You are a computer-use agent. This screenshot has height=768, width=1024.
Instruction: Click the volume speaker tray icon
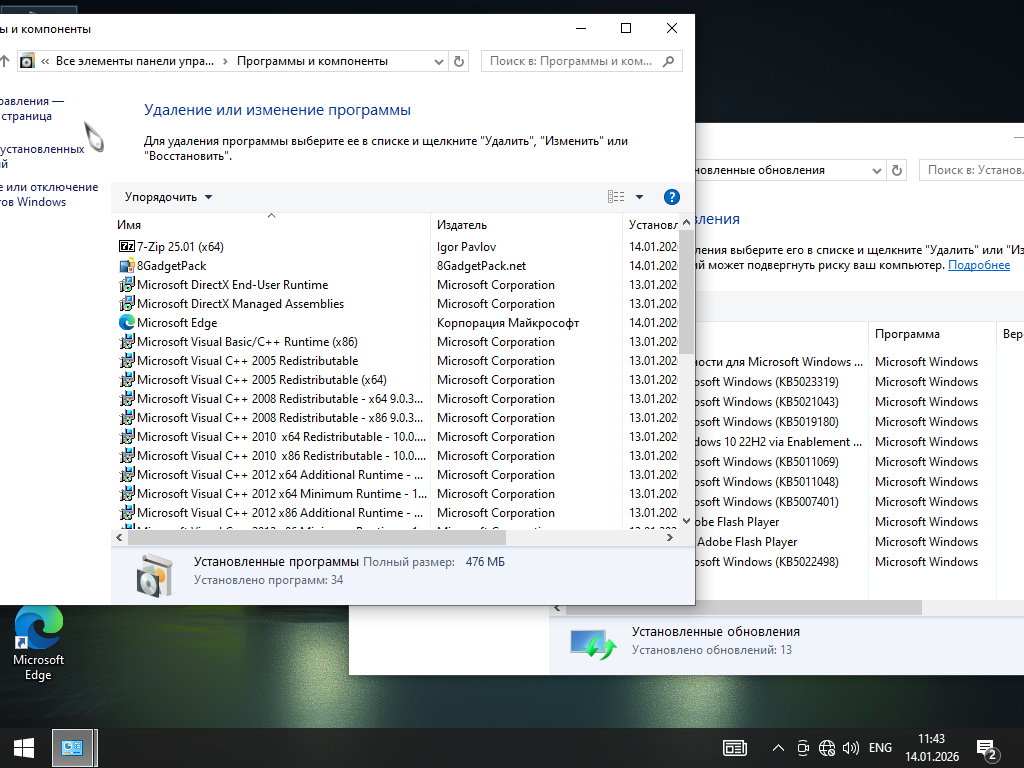851,748
